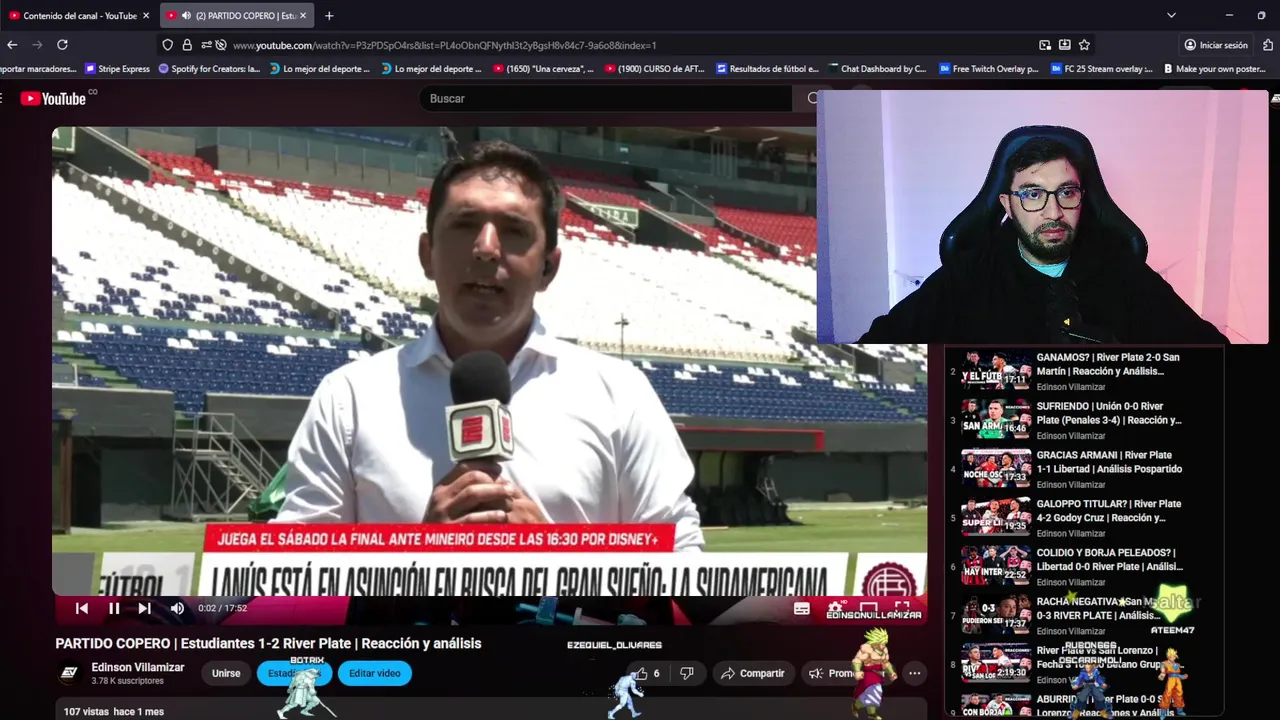Click the YouTube logo home link
The width and height of the screenshot is (1280, 720).
[55, 98]
